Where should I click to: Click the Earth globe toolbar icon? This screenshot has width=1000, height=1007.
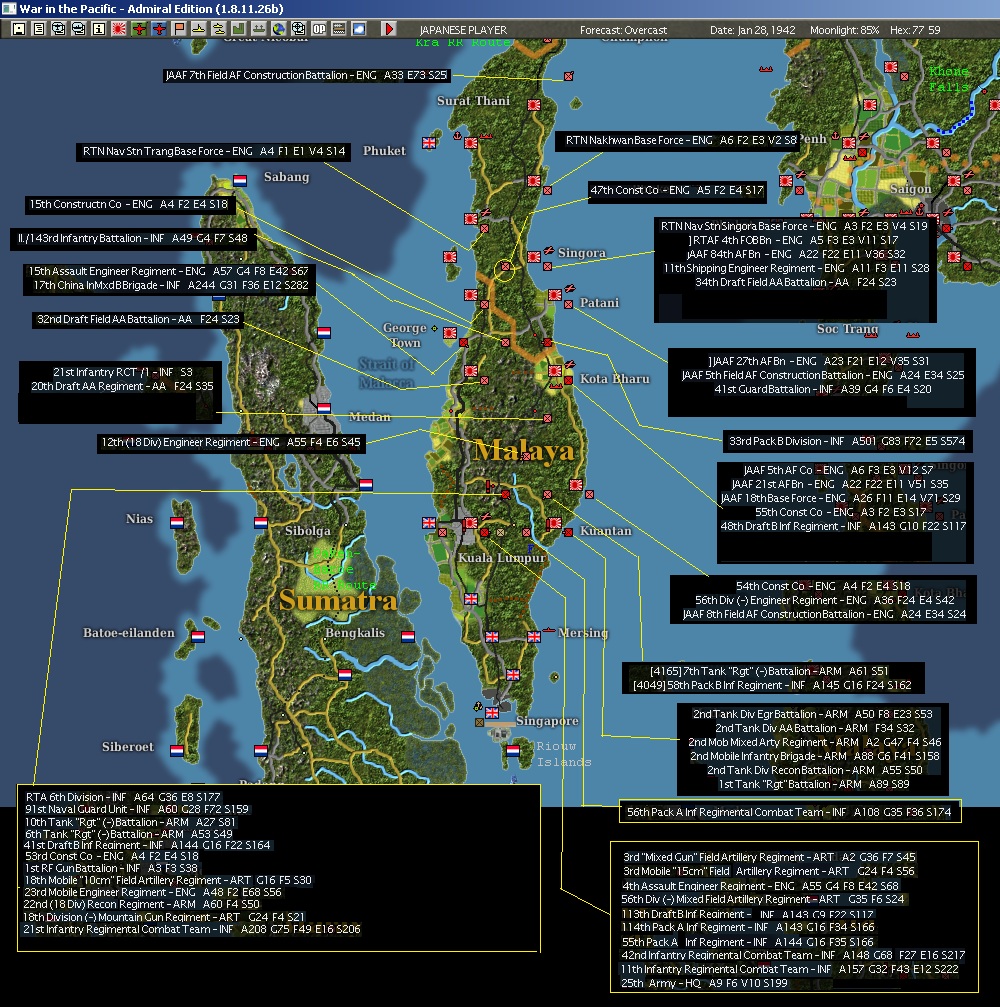[279, 29]
